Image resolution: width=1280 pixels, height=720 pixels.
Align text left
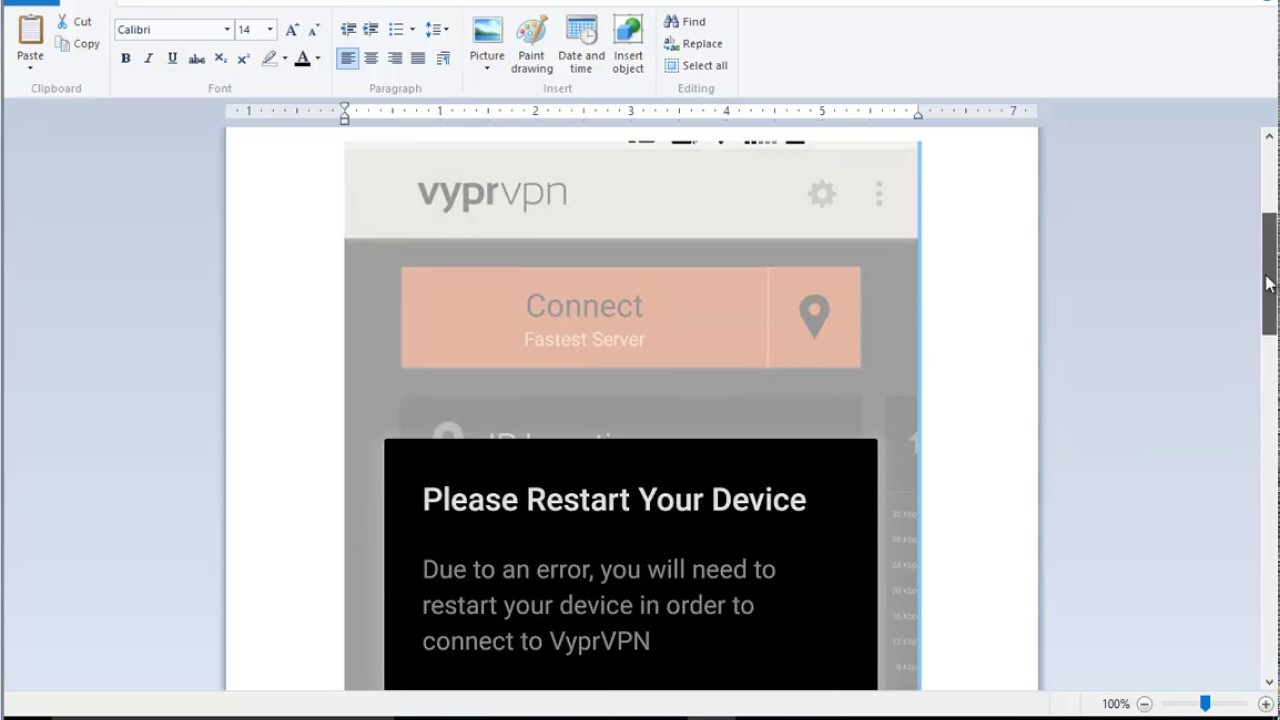click(x=347, y=59)
